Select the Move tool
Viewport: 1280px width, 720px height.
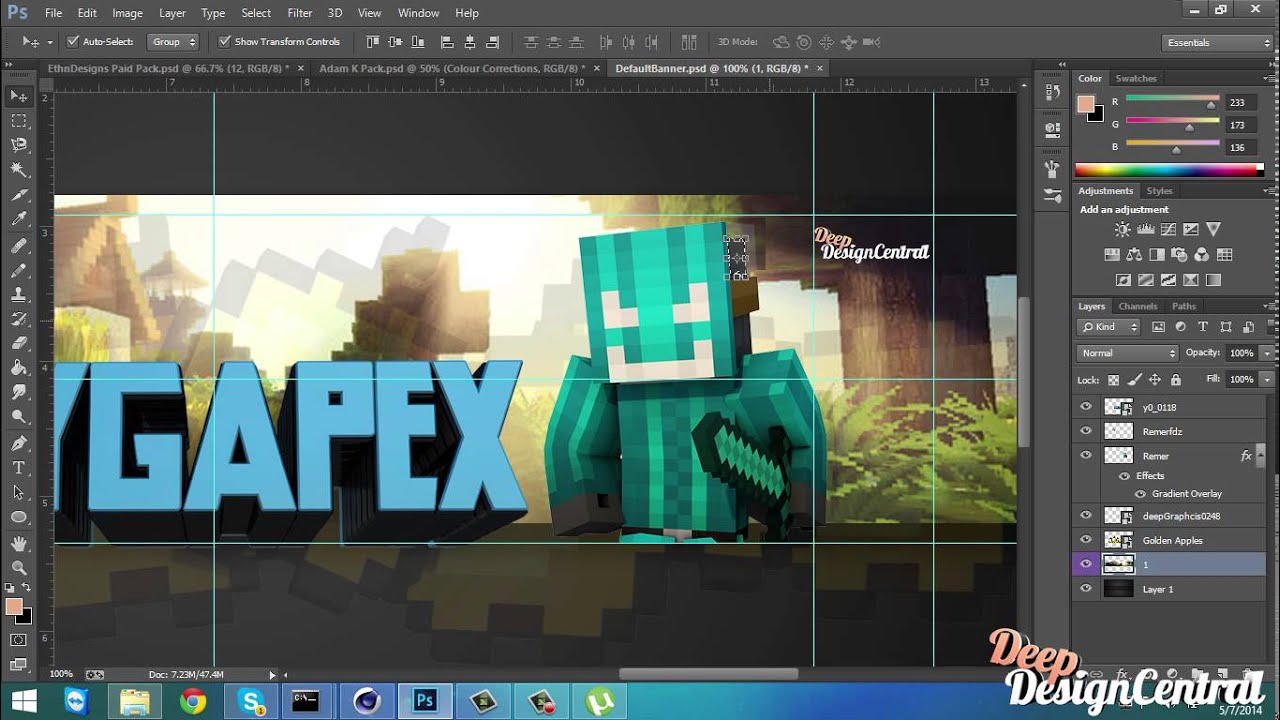[x=18, y=96]
